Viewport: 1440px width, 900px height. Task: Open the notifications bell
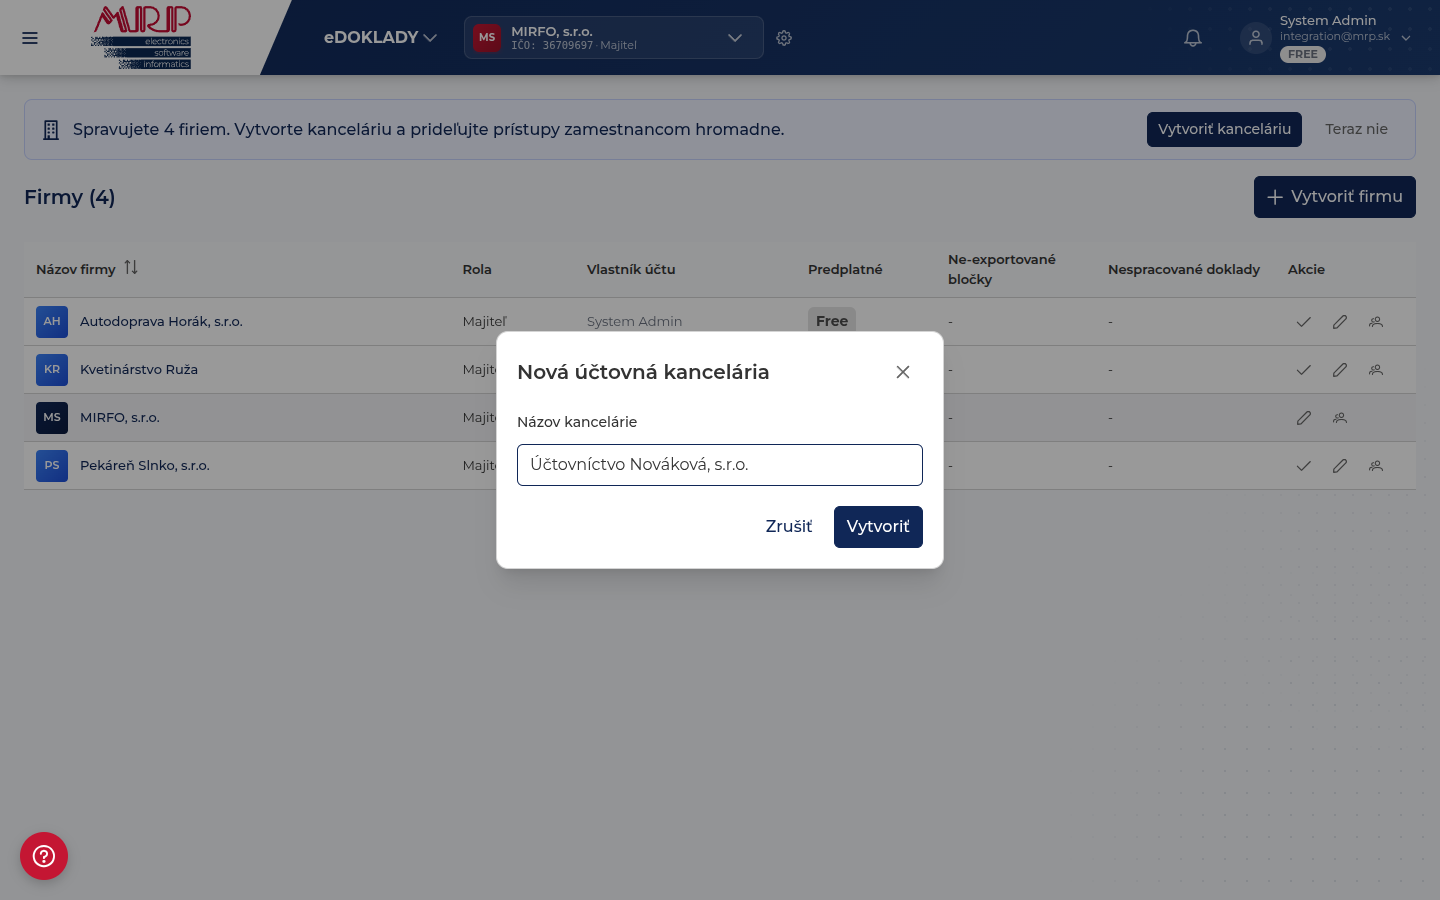click(1193, 38)
